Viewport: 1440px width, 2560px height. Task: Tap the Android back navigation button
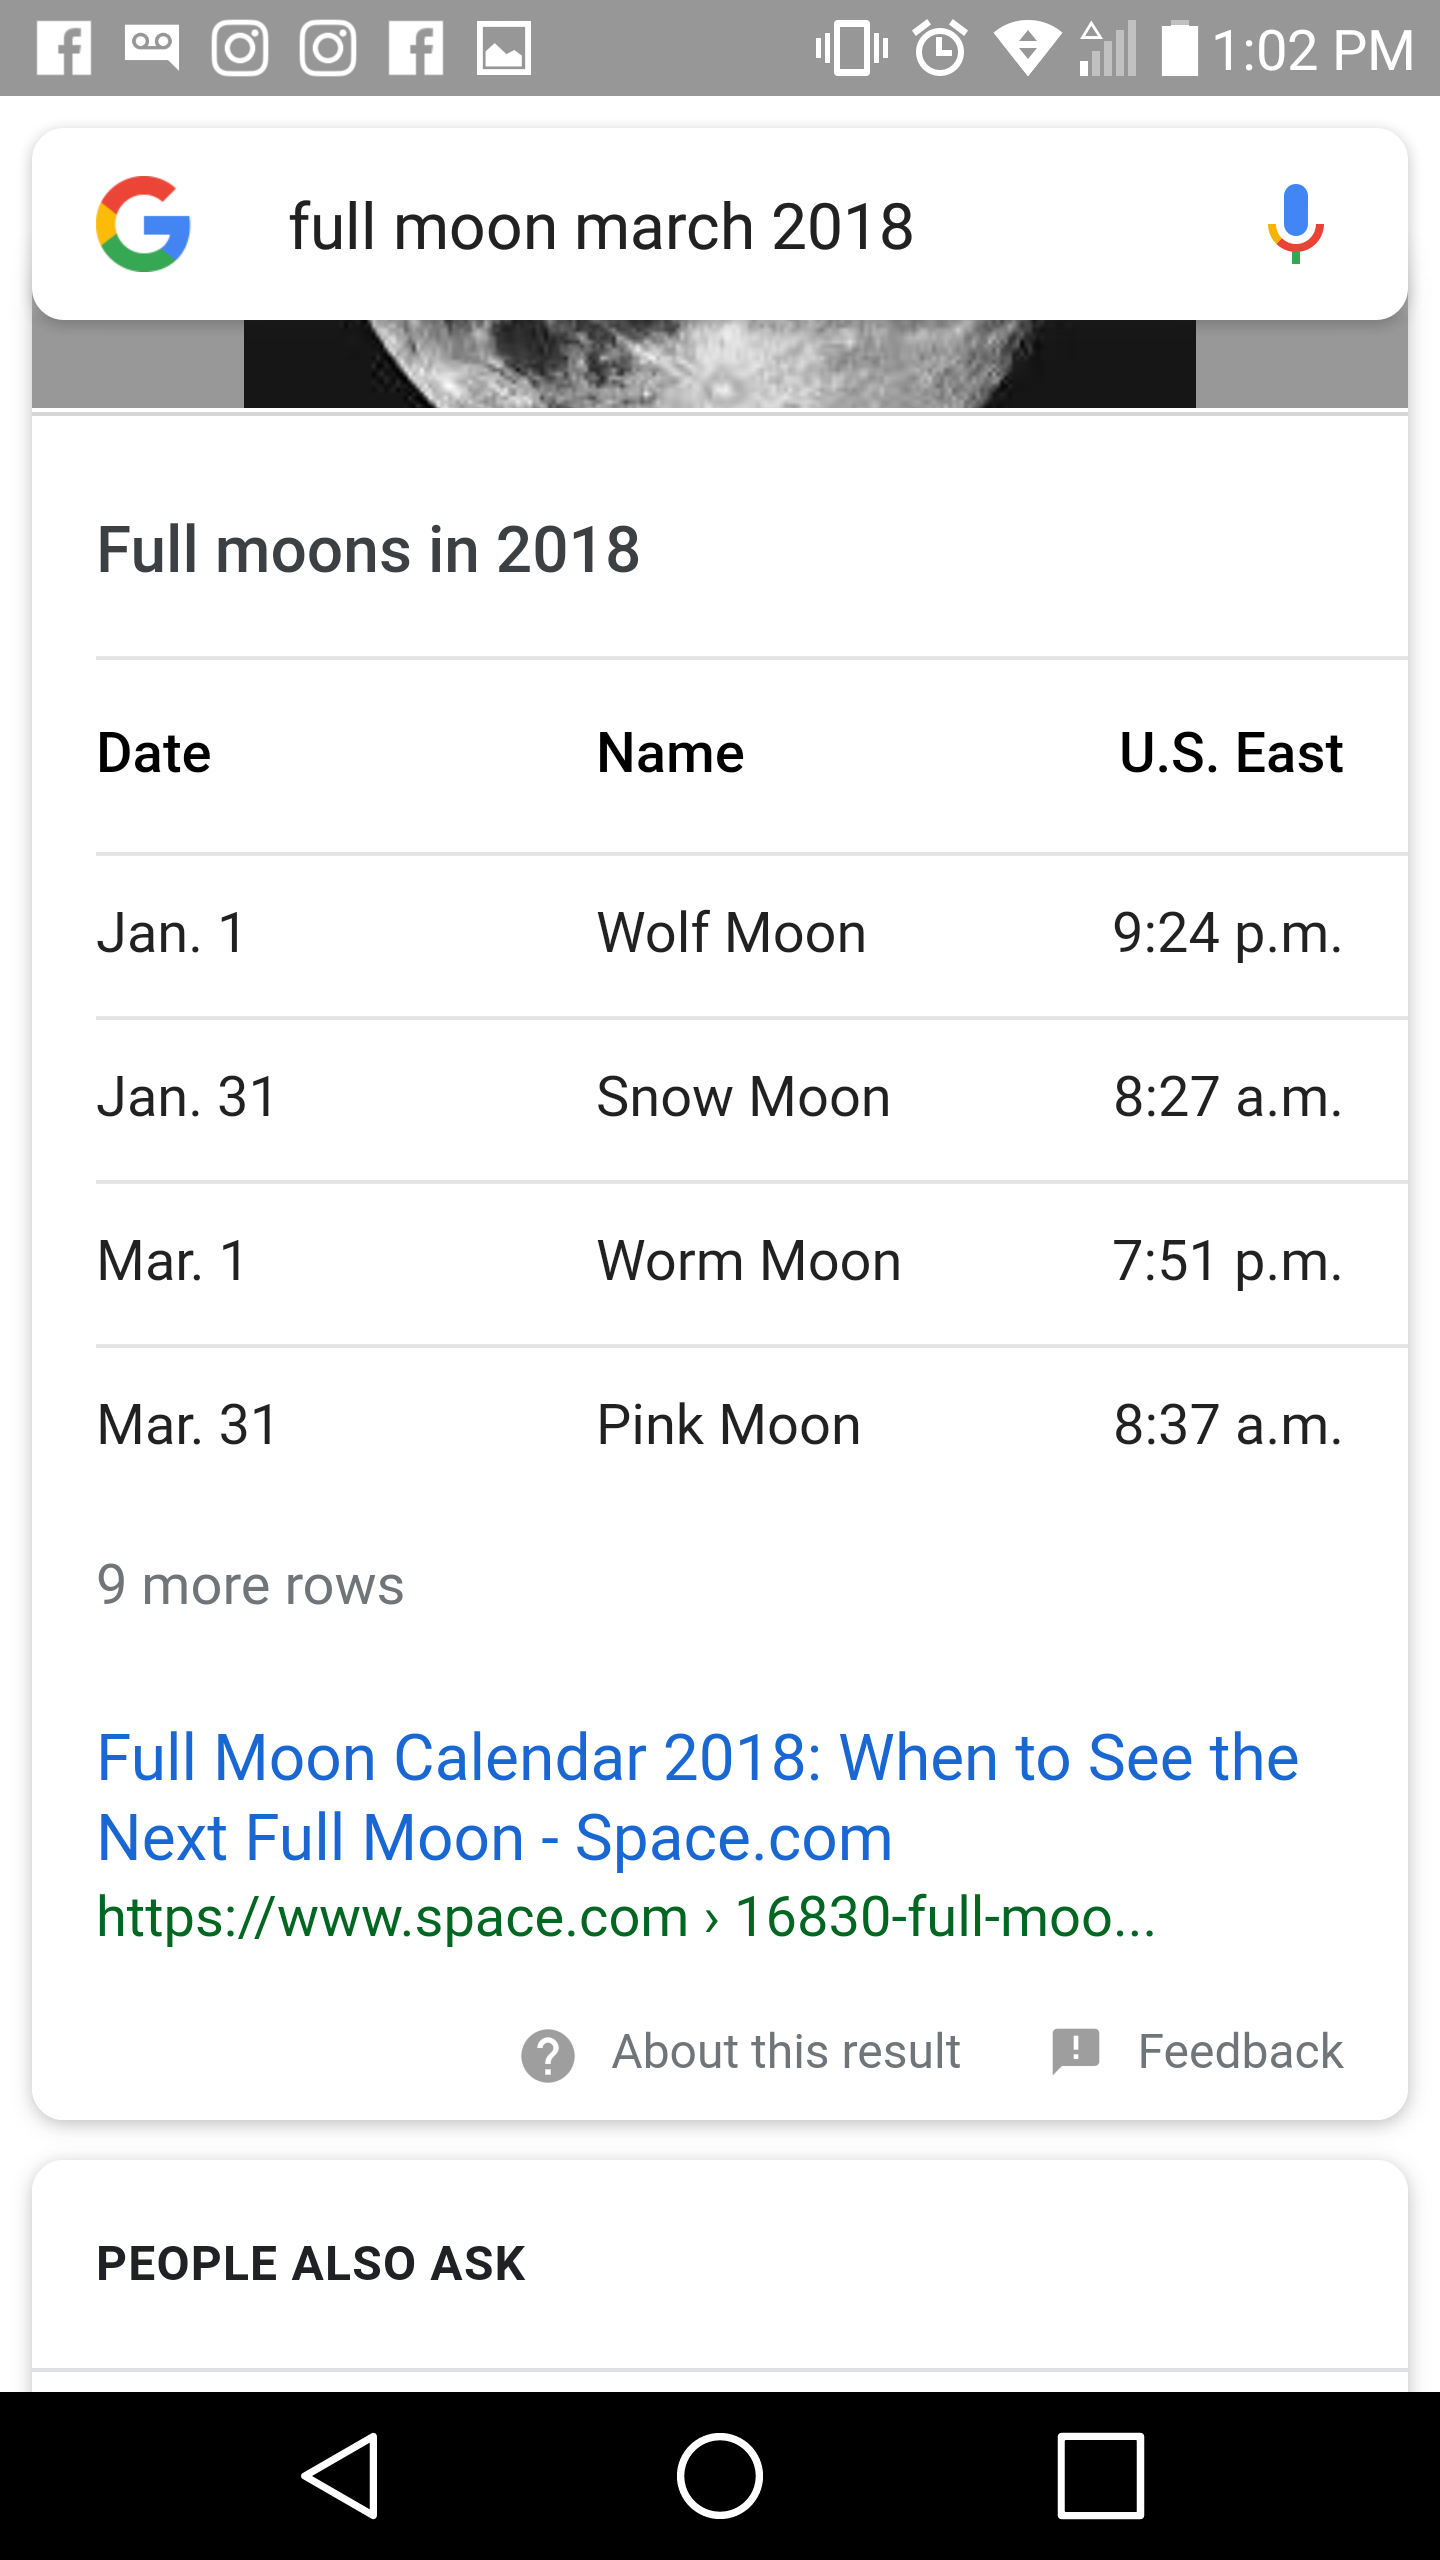point(341,2476)
